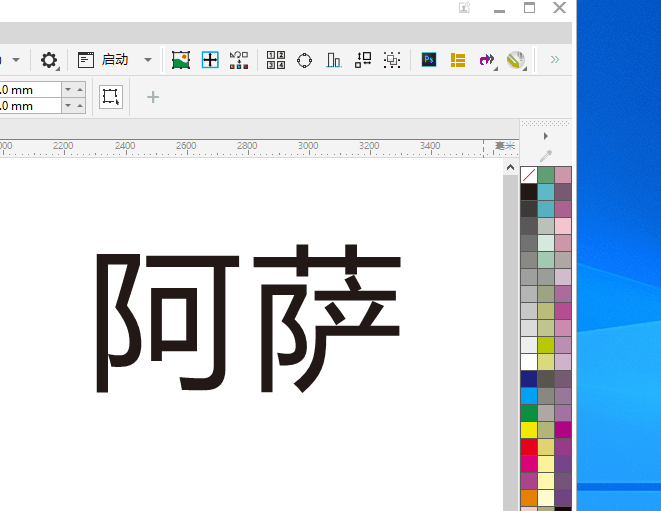Launch the Photoshop PS icon
Image resolution: width=661 pixels, height=511 pixels.
click(429, 60)
